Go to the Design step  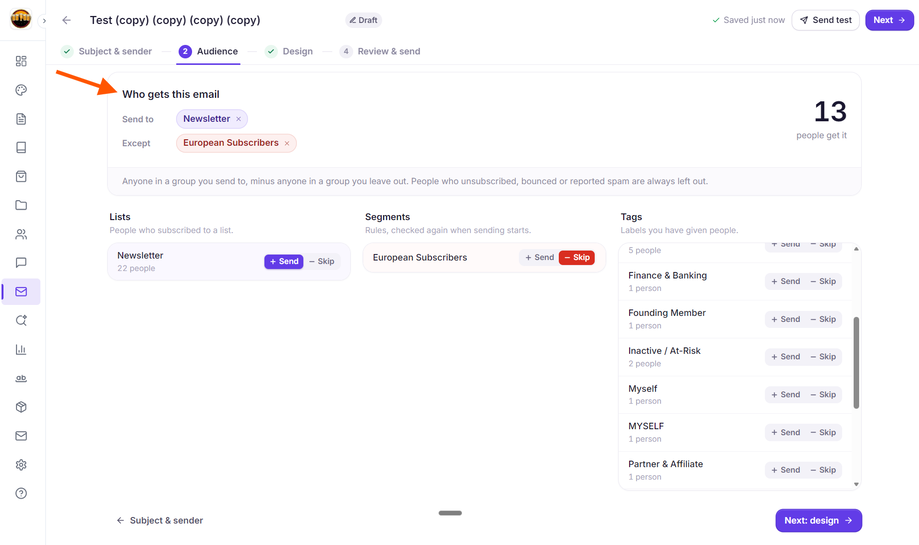click(288, 52)
